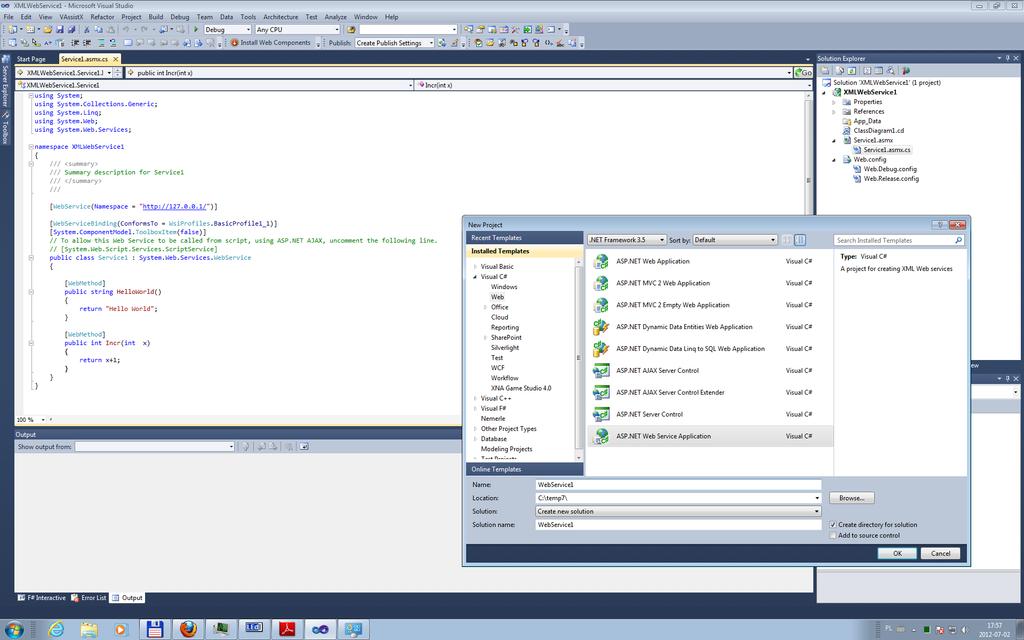This screenshot has width=1024, height=640.
Task: Click the Windows Start orb
Action: pyautogui.click(x=13, y=630)
